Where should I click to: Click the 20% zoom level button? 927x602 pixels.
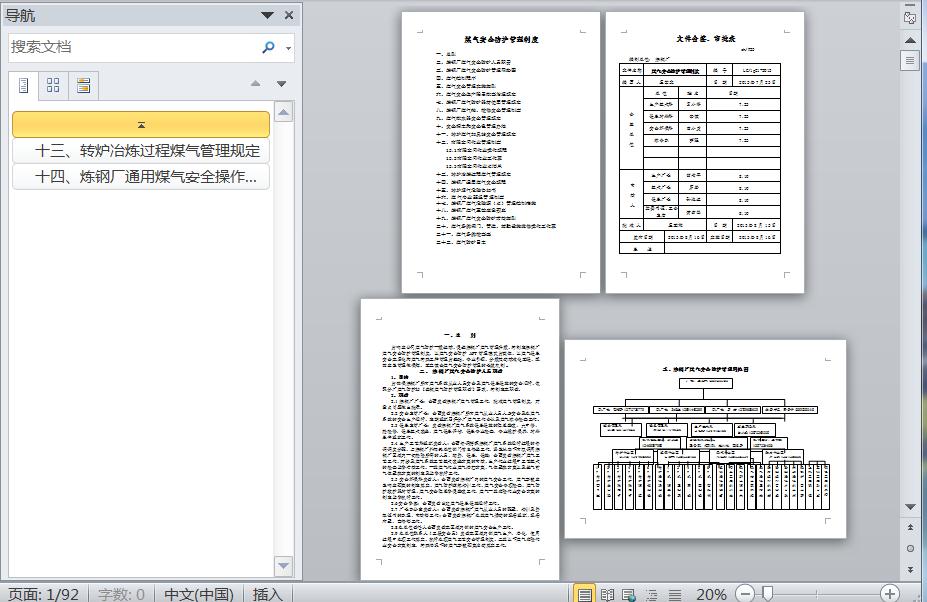point(711,594)
